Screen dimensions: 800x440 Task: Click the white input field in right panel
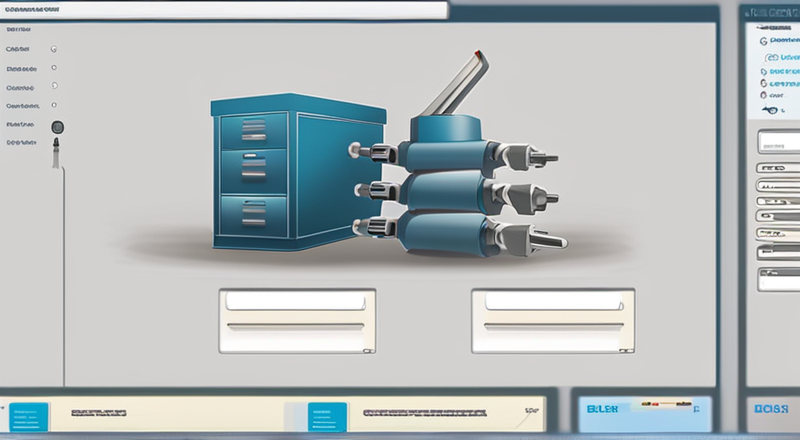(x=778, y=141)
